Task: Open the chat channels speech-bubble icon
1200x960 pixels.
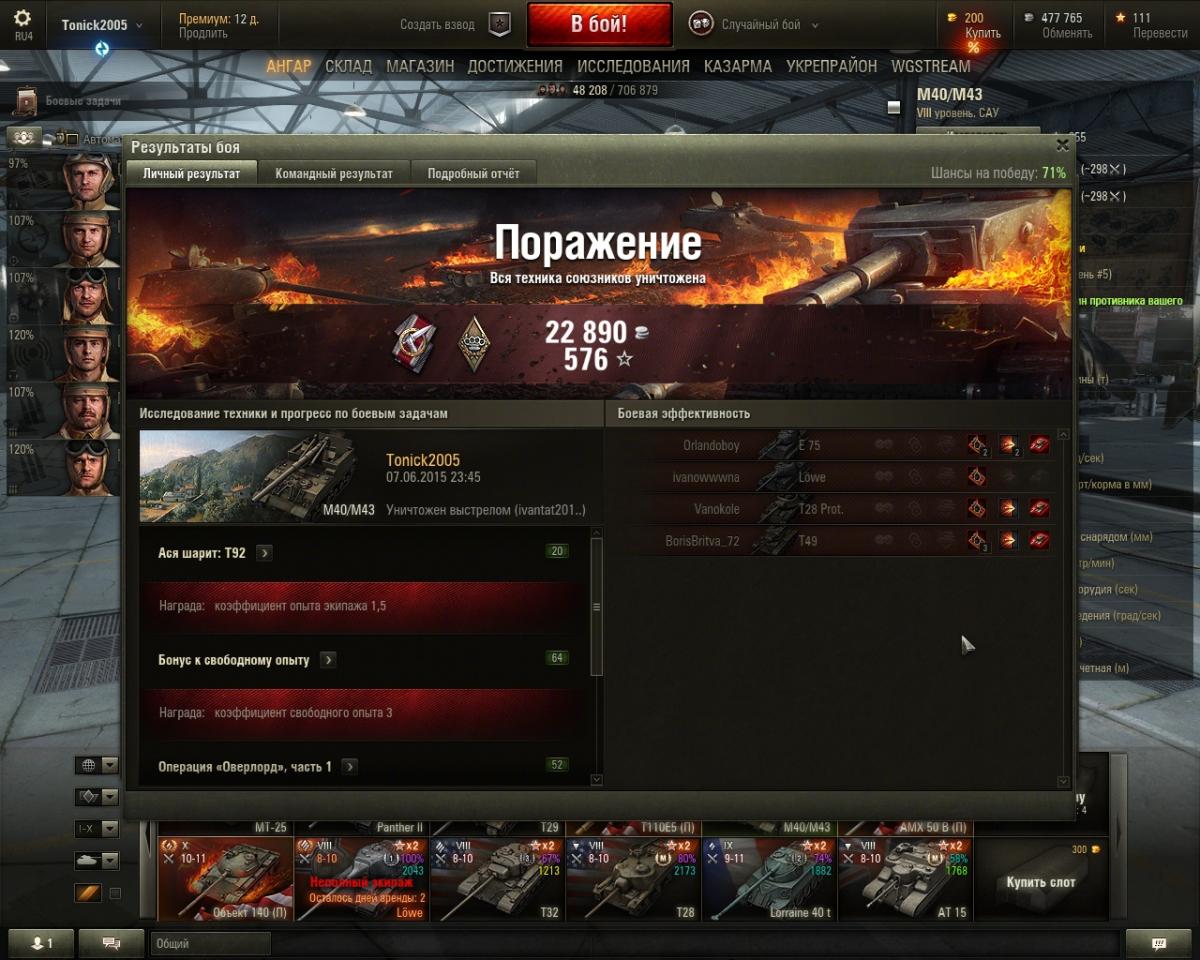Action: click(111, 943)
